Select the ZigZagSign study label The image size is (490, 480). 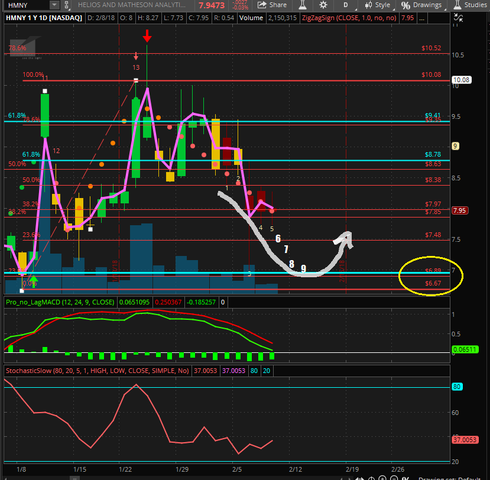click(x=349, y=18)
